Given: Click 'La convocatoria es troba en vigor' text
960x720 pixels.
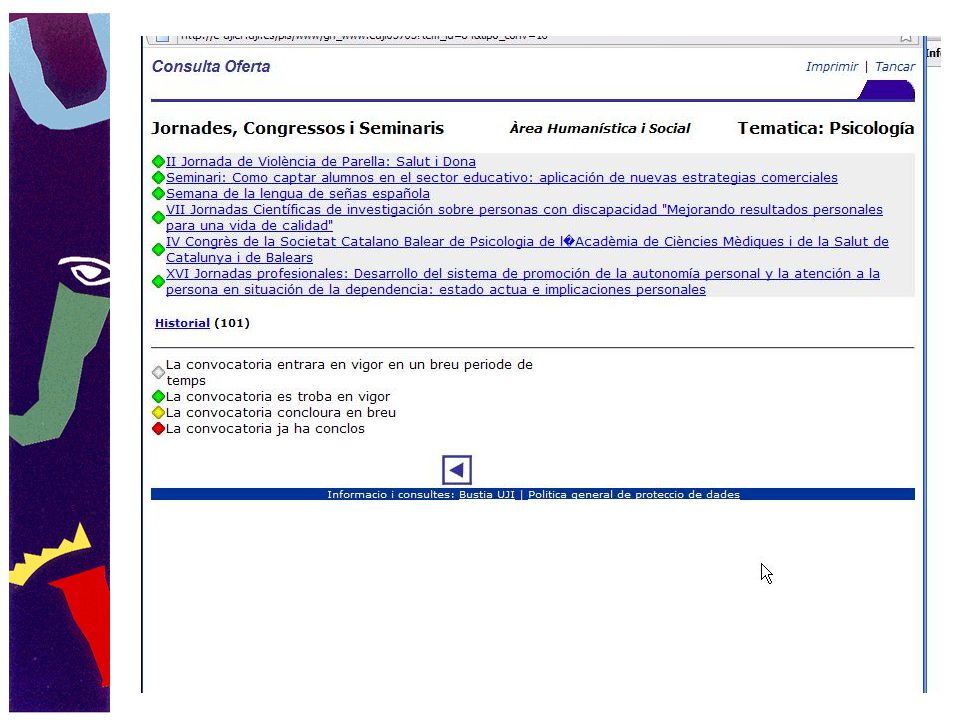Looking at the screenshot, I should (278, 397).
